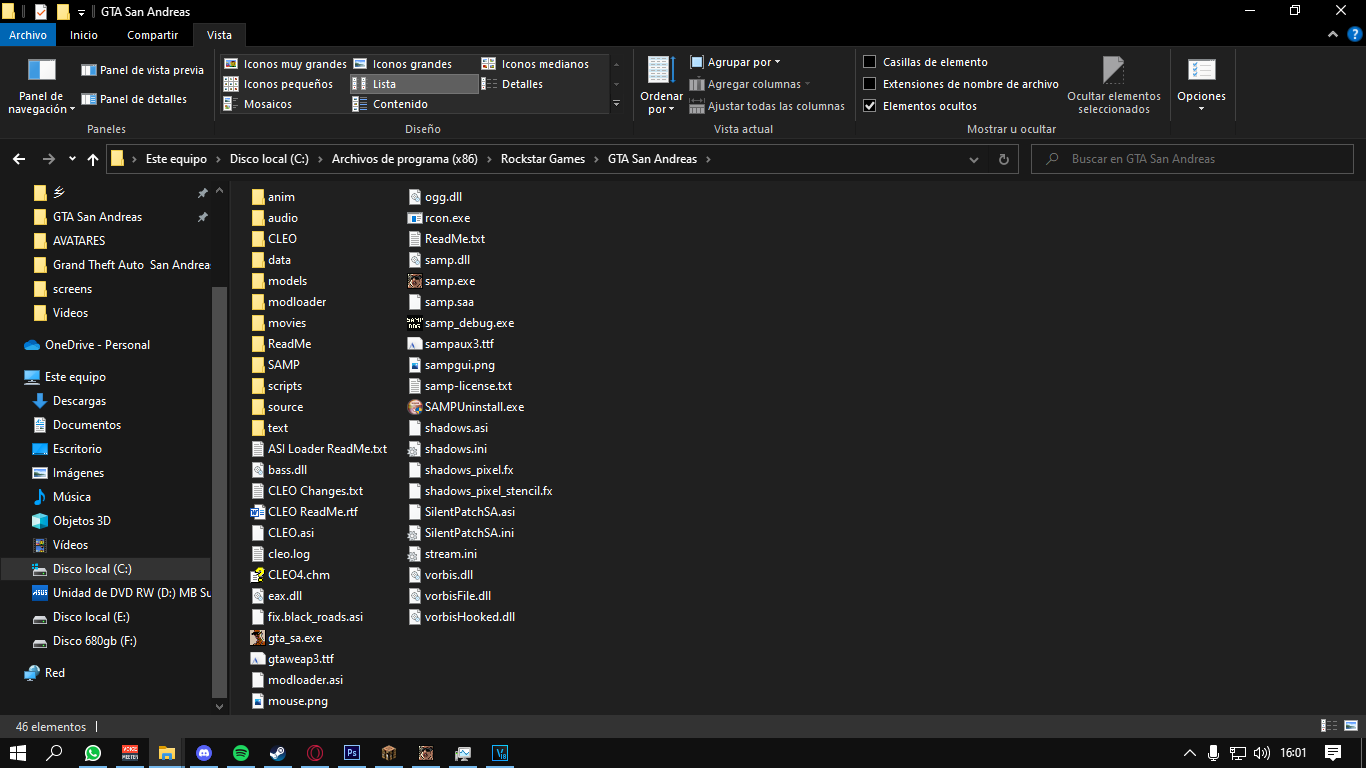Select the samp.exe application icon

pyautogui.click(x=416, y=281)
